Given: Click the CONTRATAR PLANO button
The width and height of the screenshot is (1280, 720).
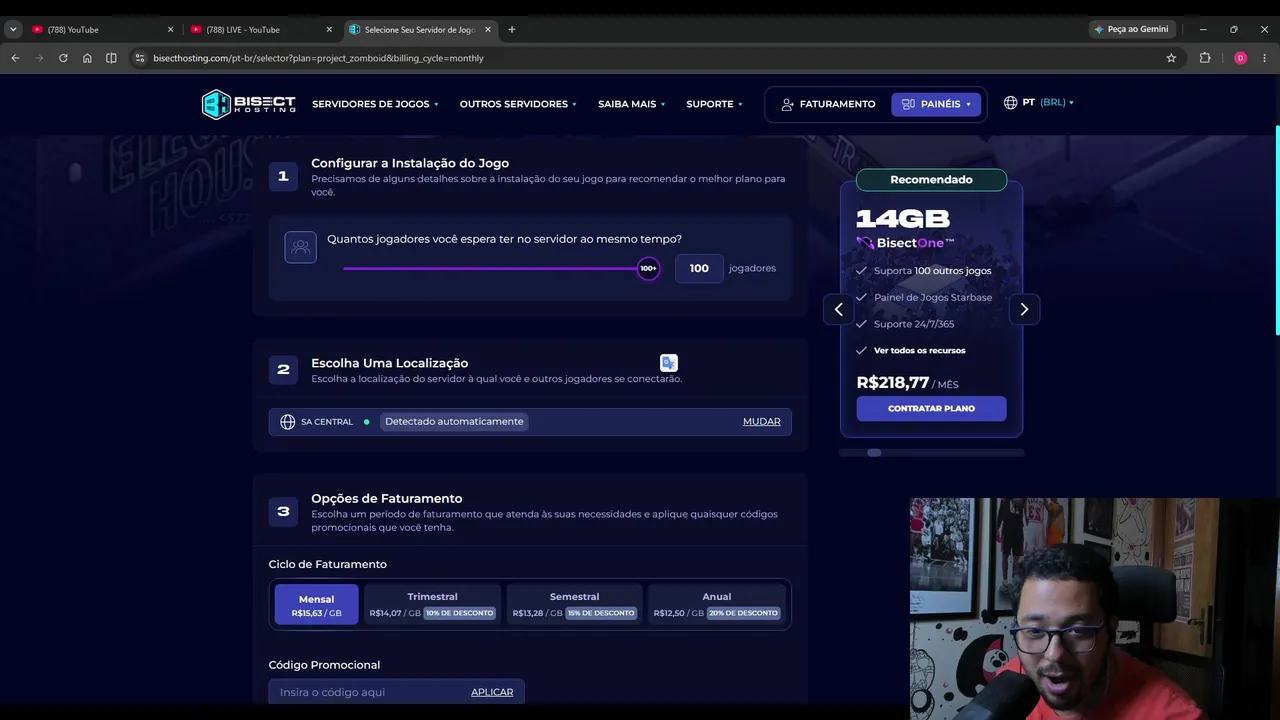Looking at the screenshot, I should (x=931, y=408).
